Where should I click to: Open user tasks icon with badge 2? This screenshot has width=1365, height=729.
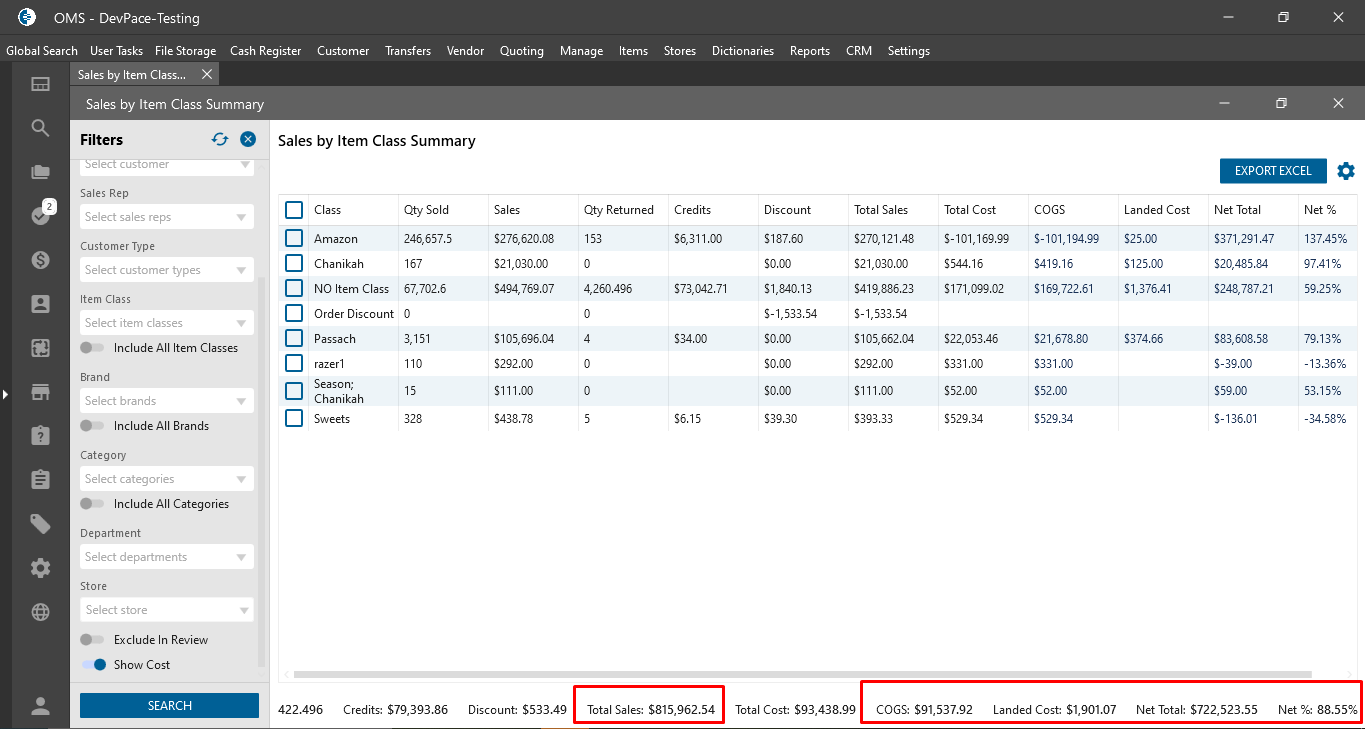tap(41, 215)
